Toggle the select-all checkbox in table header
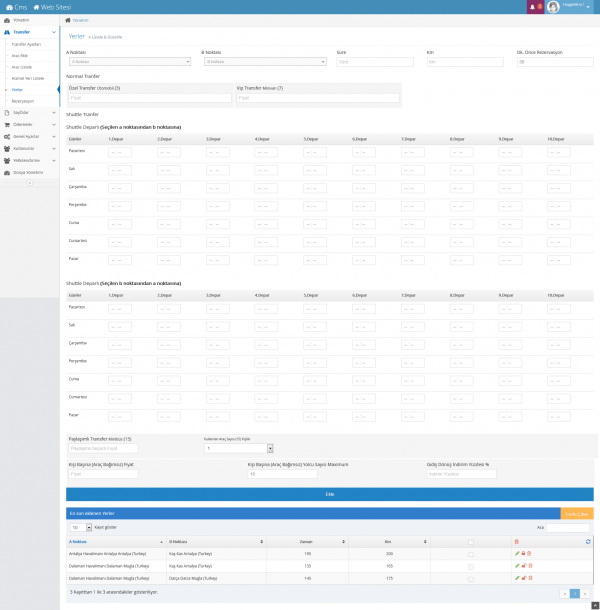This screenshot has width=600, height=610. coord(471,541)
